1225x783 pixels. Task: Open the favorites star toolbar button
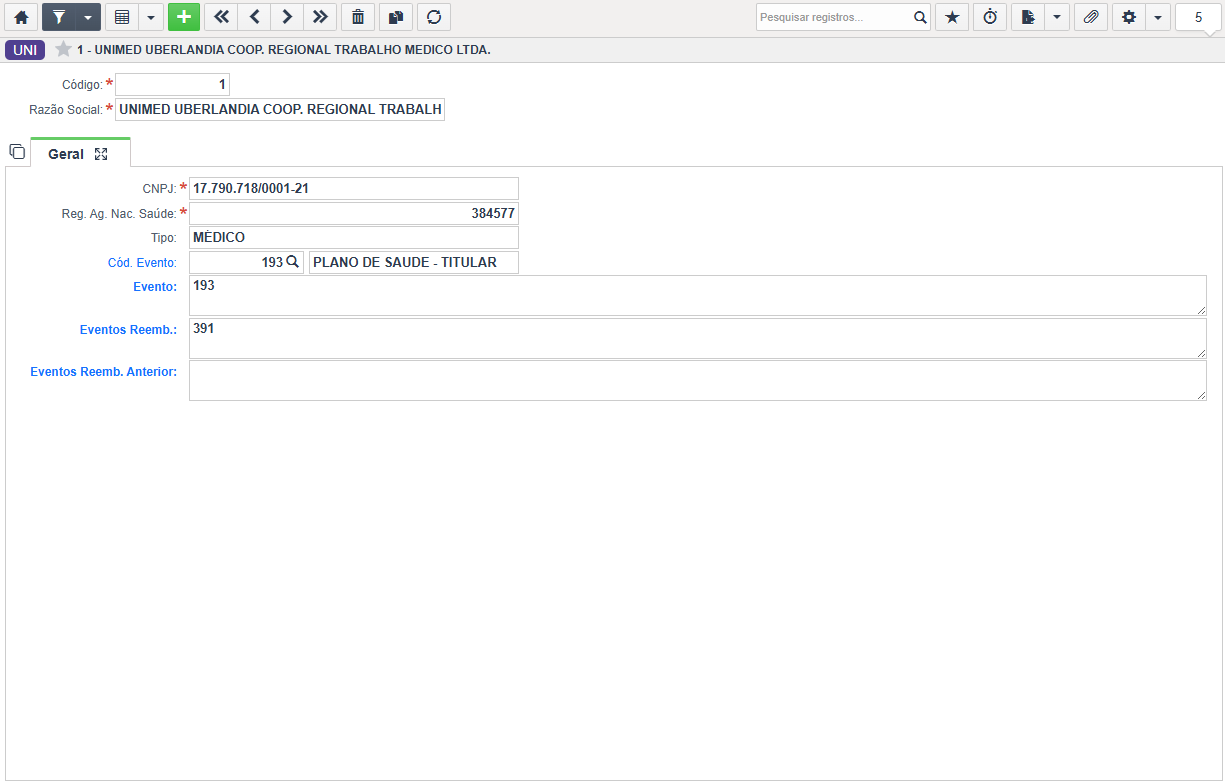point(952,17)
